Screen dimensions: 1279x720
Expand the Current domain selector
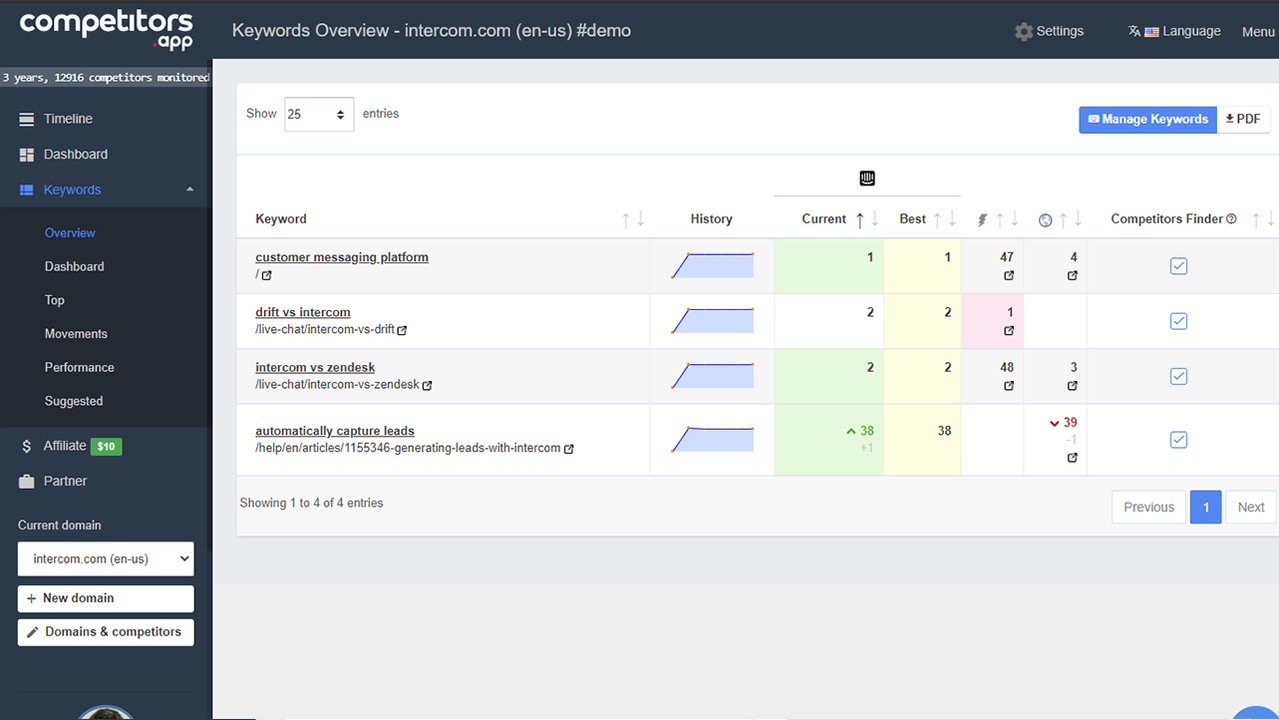[105, 559]
